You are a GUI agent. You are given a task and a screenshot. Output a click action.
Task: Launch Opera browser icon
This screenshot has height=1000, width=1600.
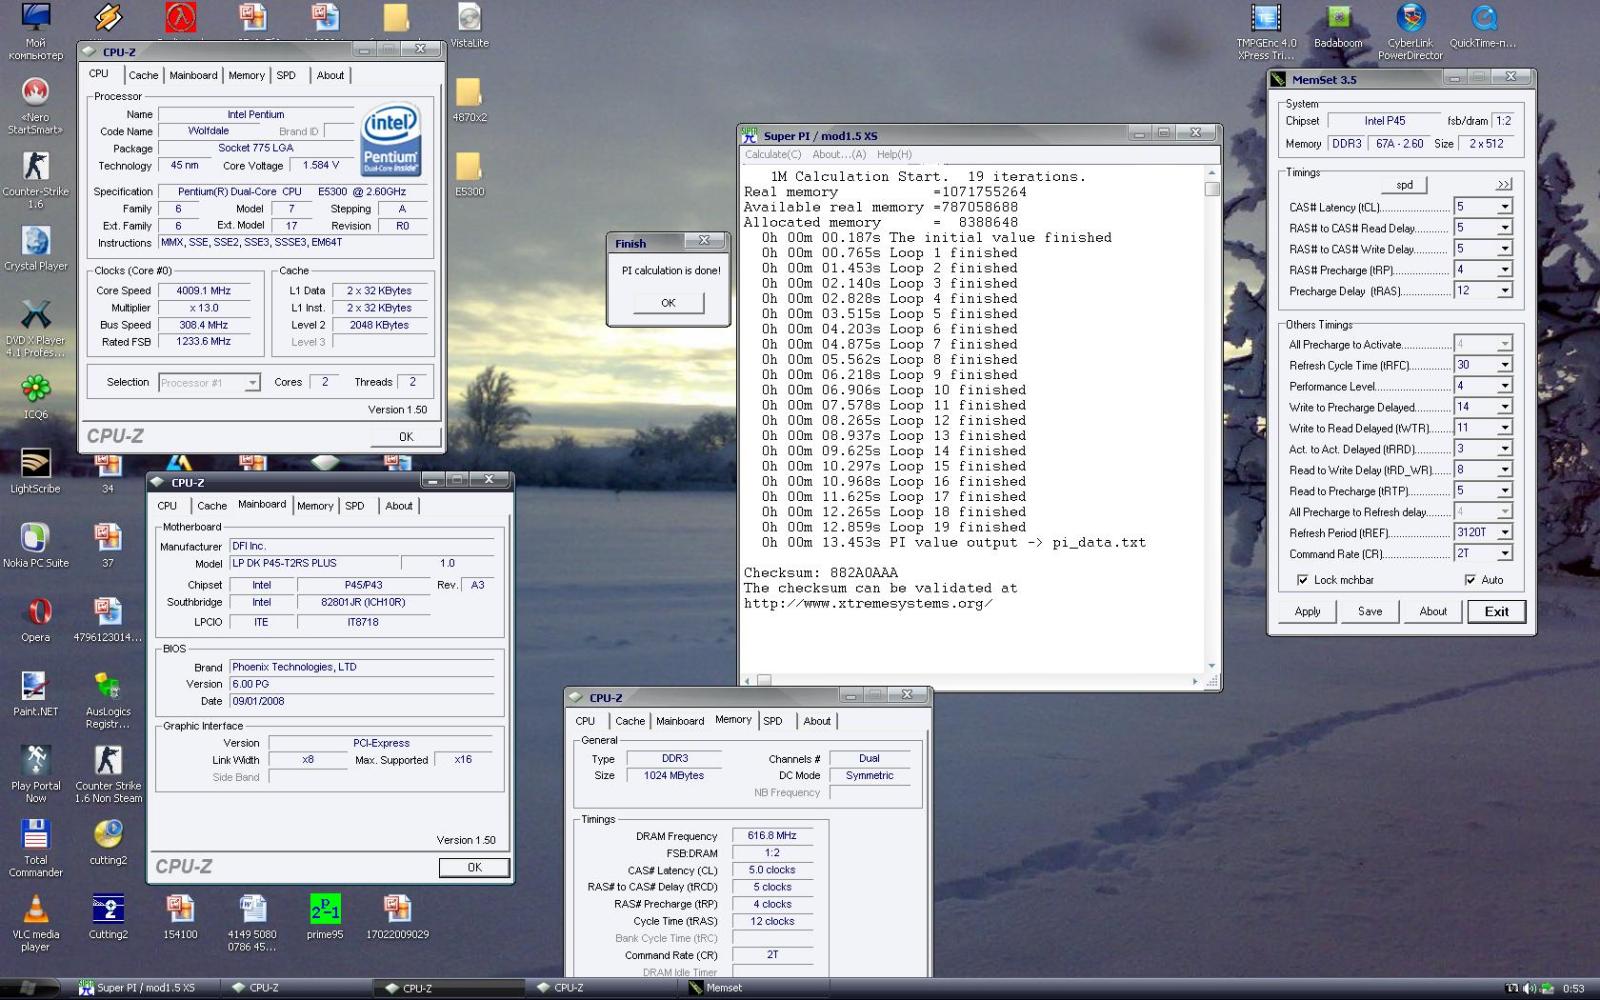36,619
